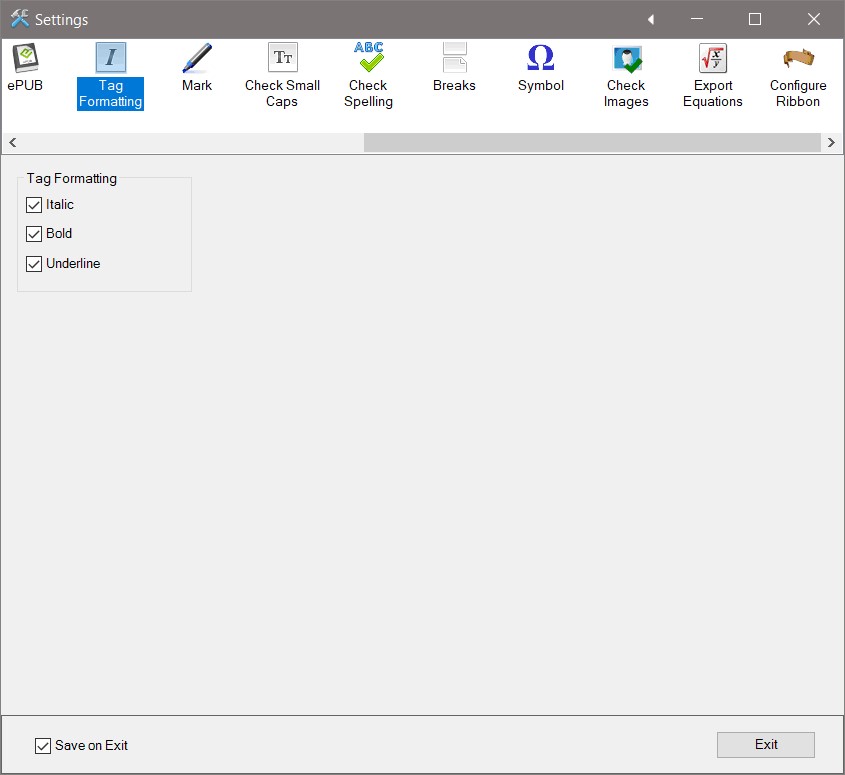Uncheck the Underline checkbox

34,264
